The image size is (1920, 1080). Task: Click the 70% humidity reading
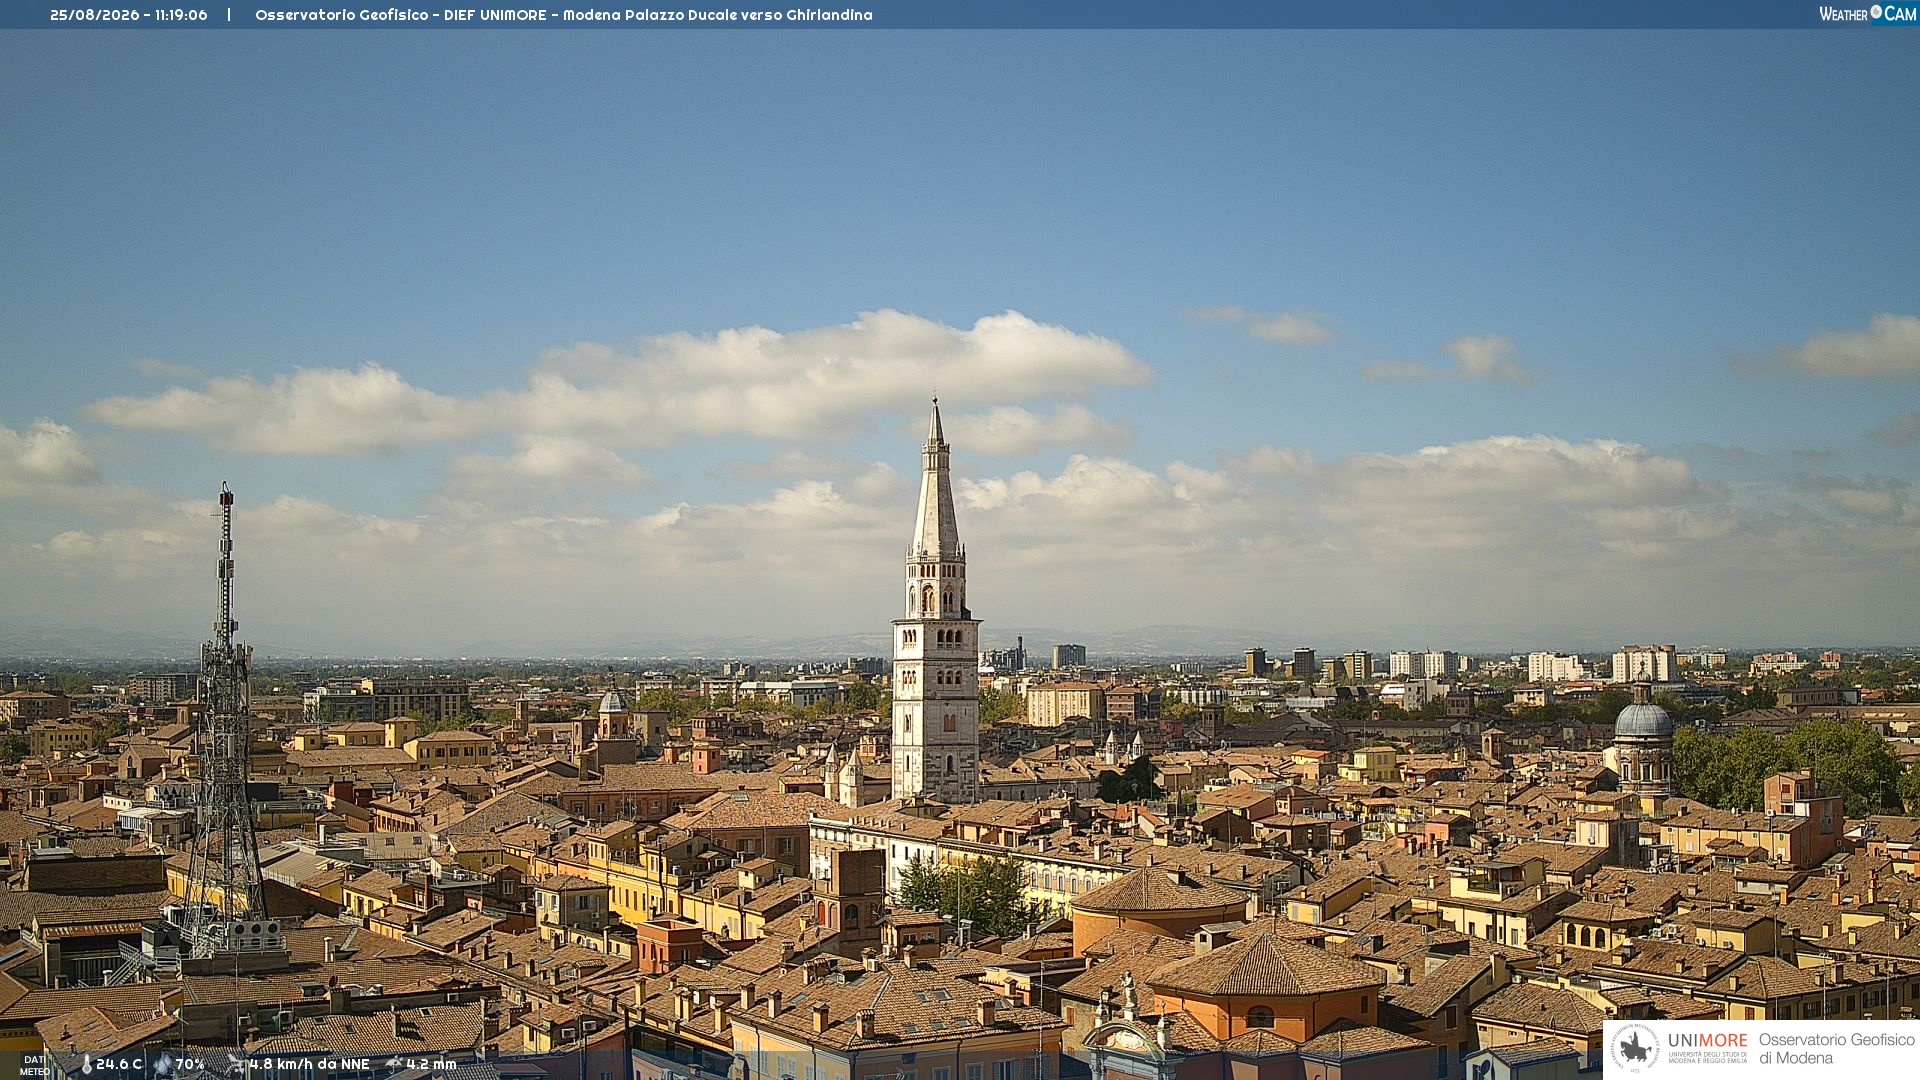click(x=190, y=1065)
